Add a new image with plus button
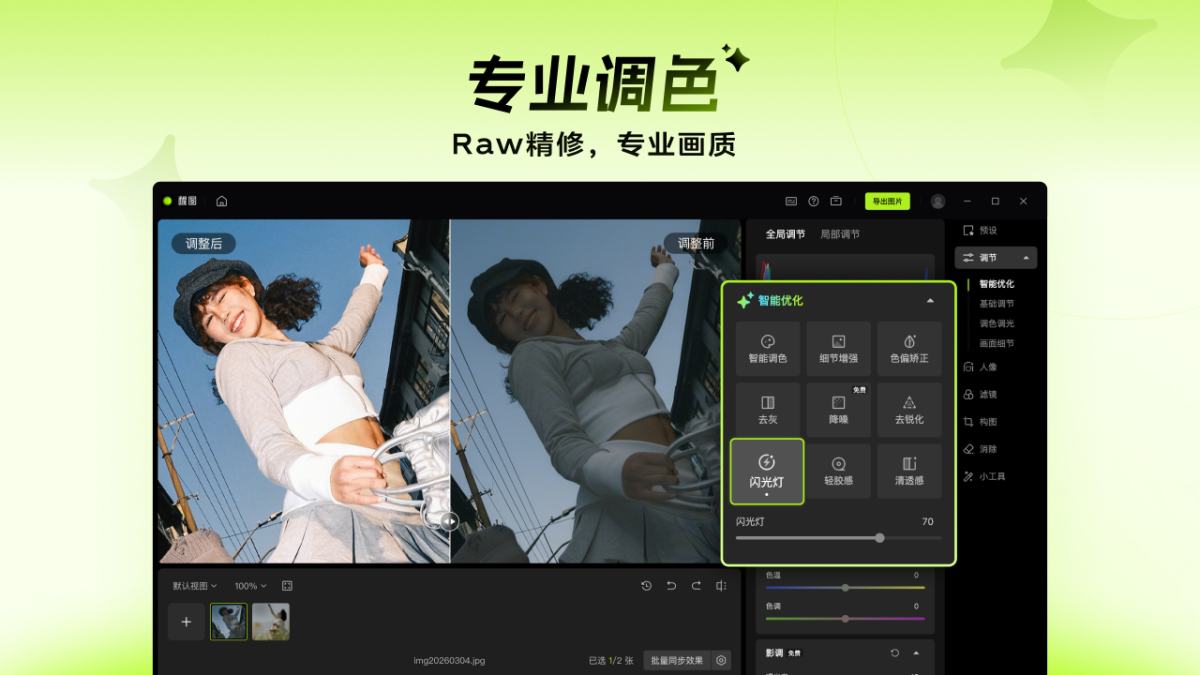 click(186, 622)
